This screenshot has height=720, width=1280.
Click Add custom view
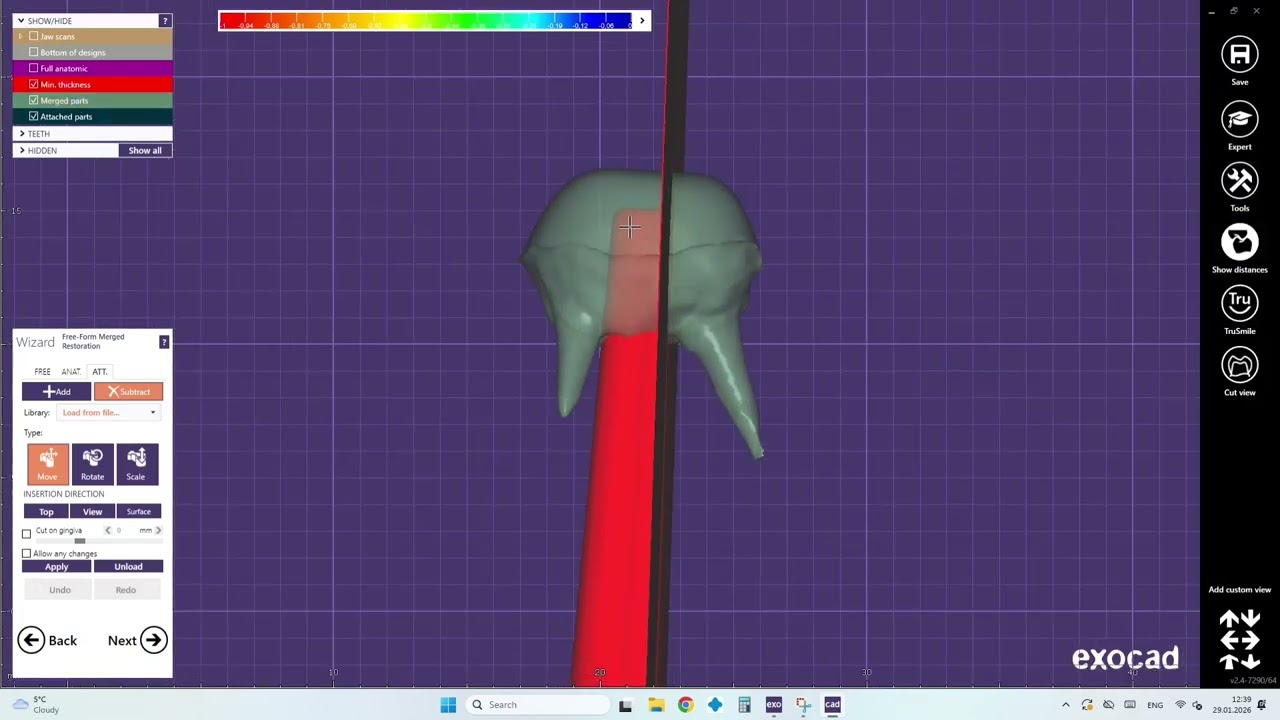click(1239, 590)
